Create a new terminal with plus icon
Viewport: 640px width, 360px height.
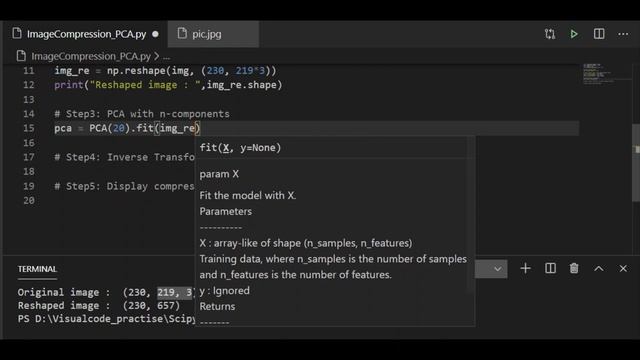tap(525, 269)
